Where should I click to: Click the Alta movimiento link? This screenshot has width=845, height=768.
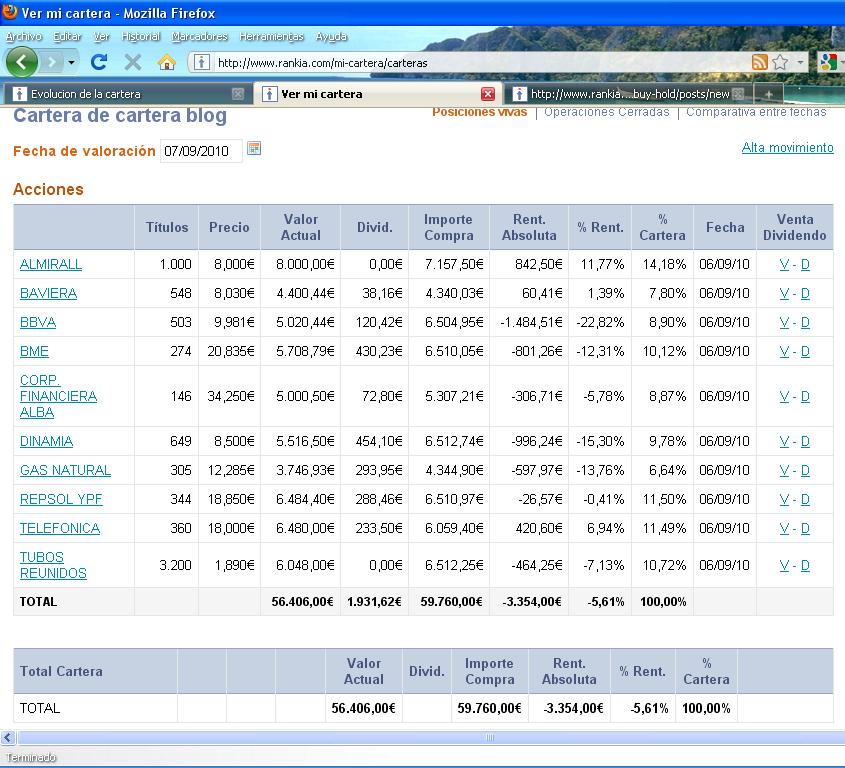coord(787,148)
